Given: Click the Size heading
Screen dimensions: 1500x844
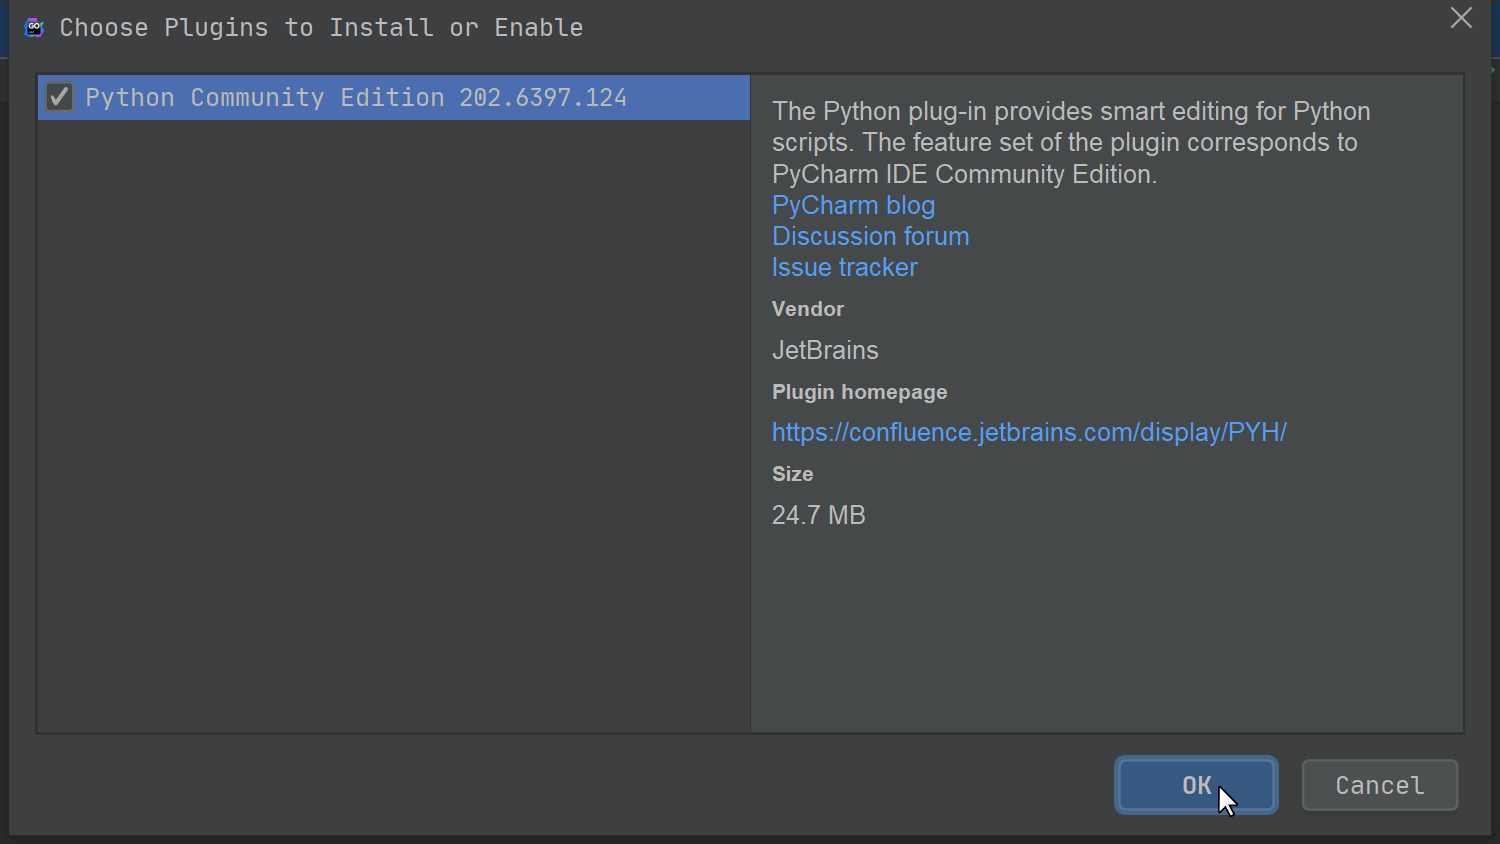Looking at the screenshot, I should tap(792, 474).
